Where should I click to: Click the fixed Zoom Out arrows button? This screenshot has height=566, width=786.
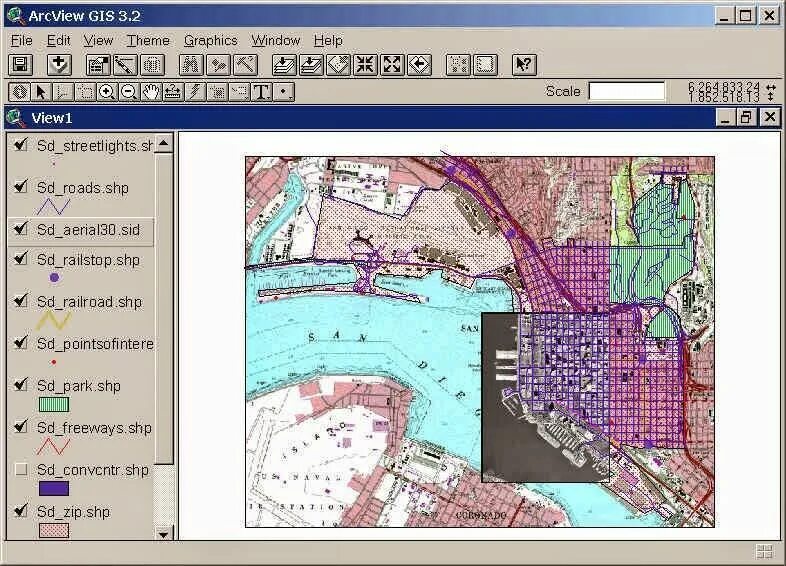coord(392,65)
